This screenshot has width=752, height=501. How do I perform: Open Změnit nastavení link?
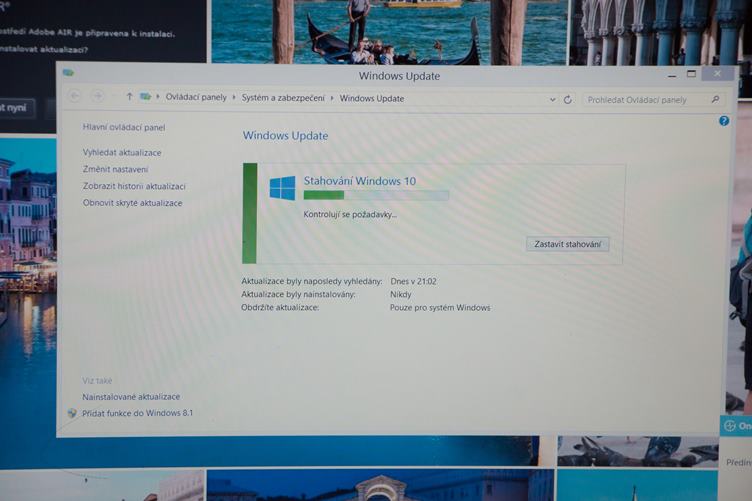(x=115, y=169)
